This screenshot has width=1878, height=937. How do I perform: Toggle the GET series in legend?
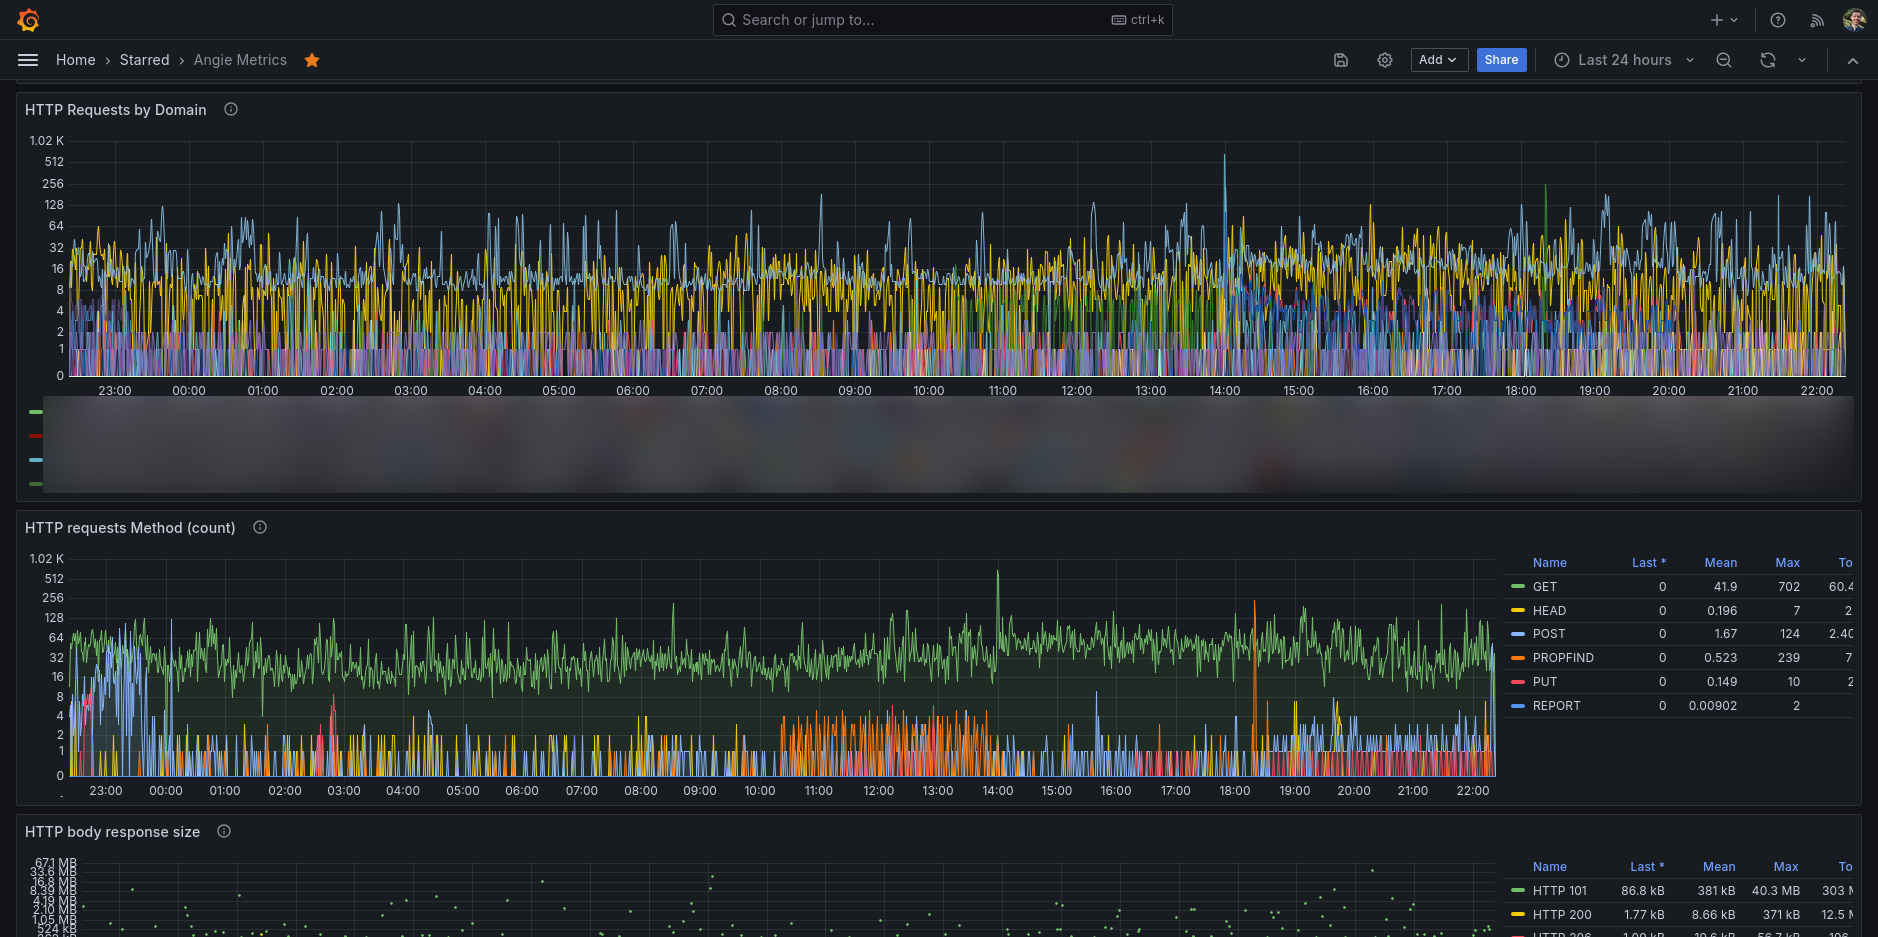click(1545, 587)
